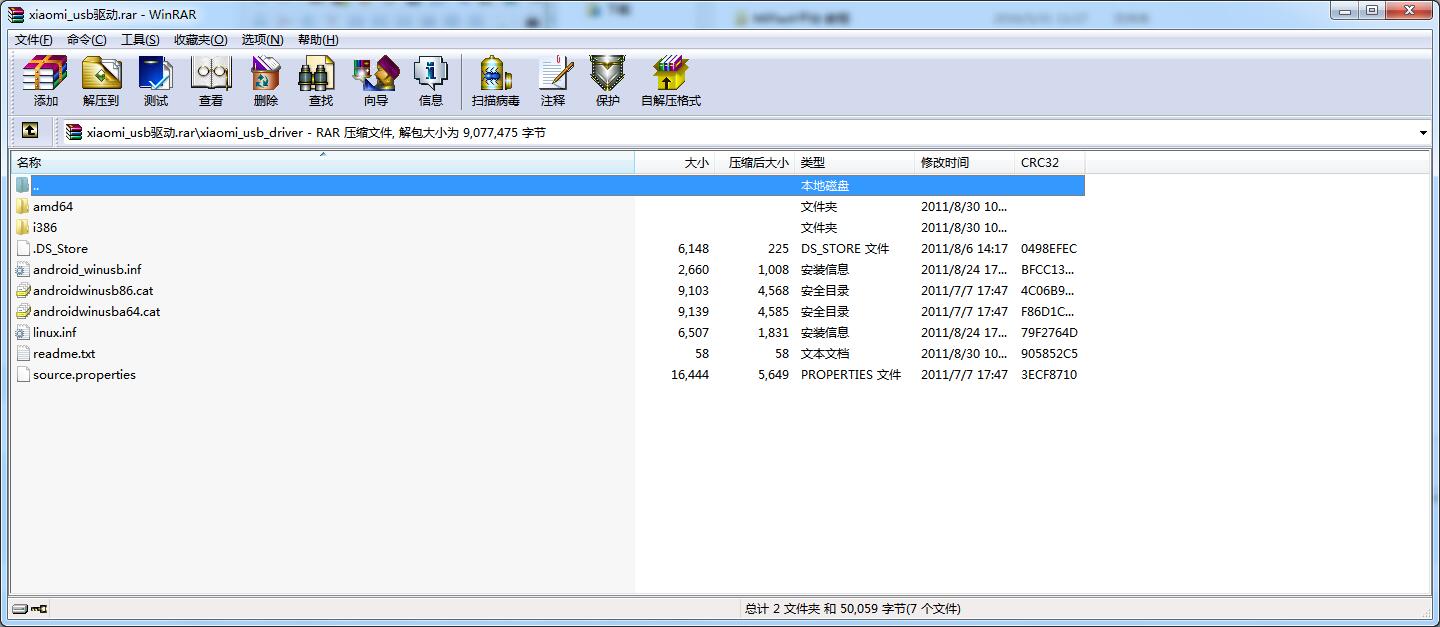
Task: Sort by CRC32 column header
Action: tap(1049, 162)
